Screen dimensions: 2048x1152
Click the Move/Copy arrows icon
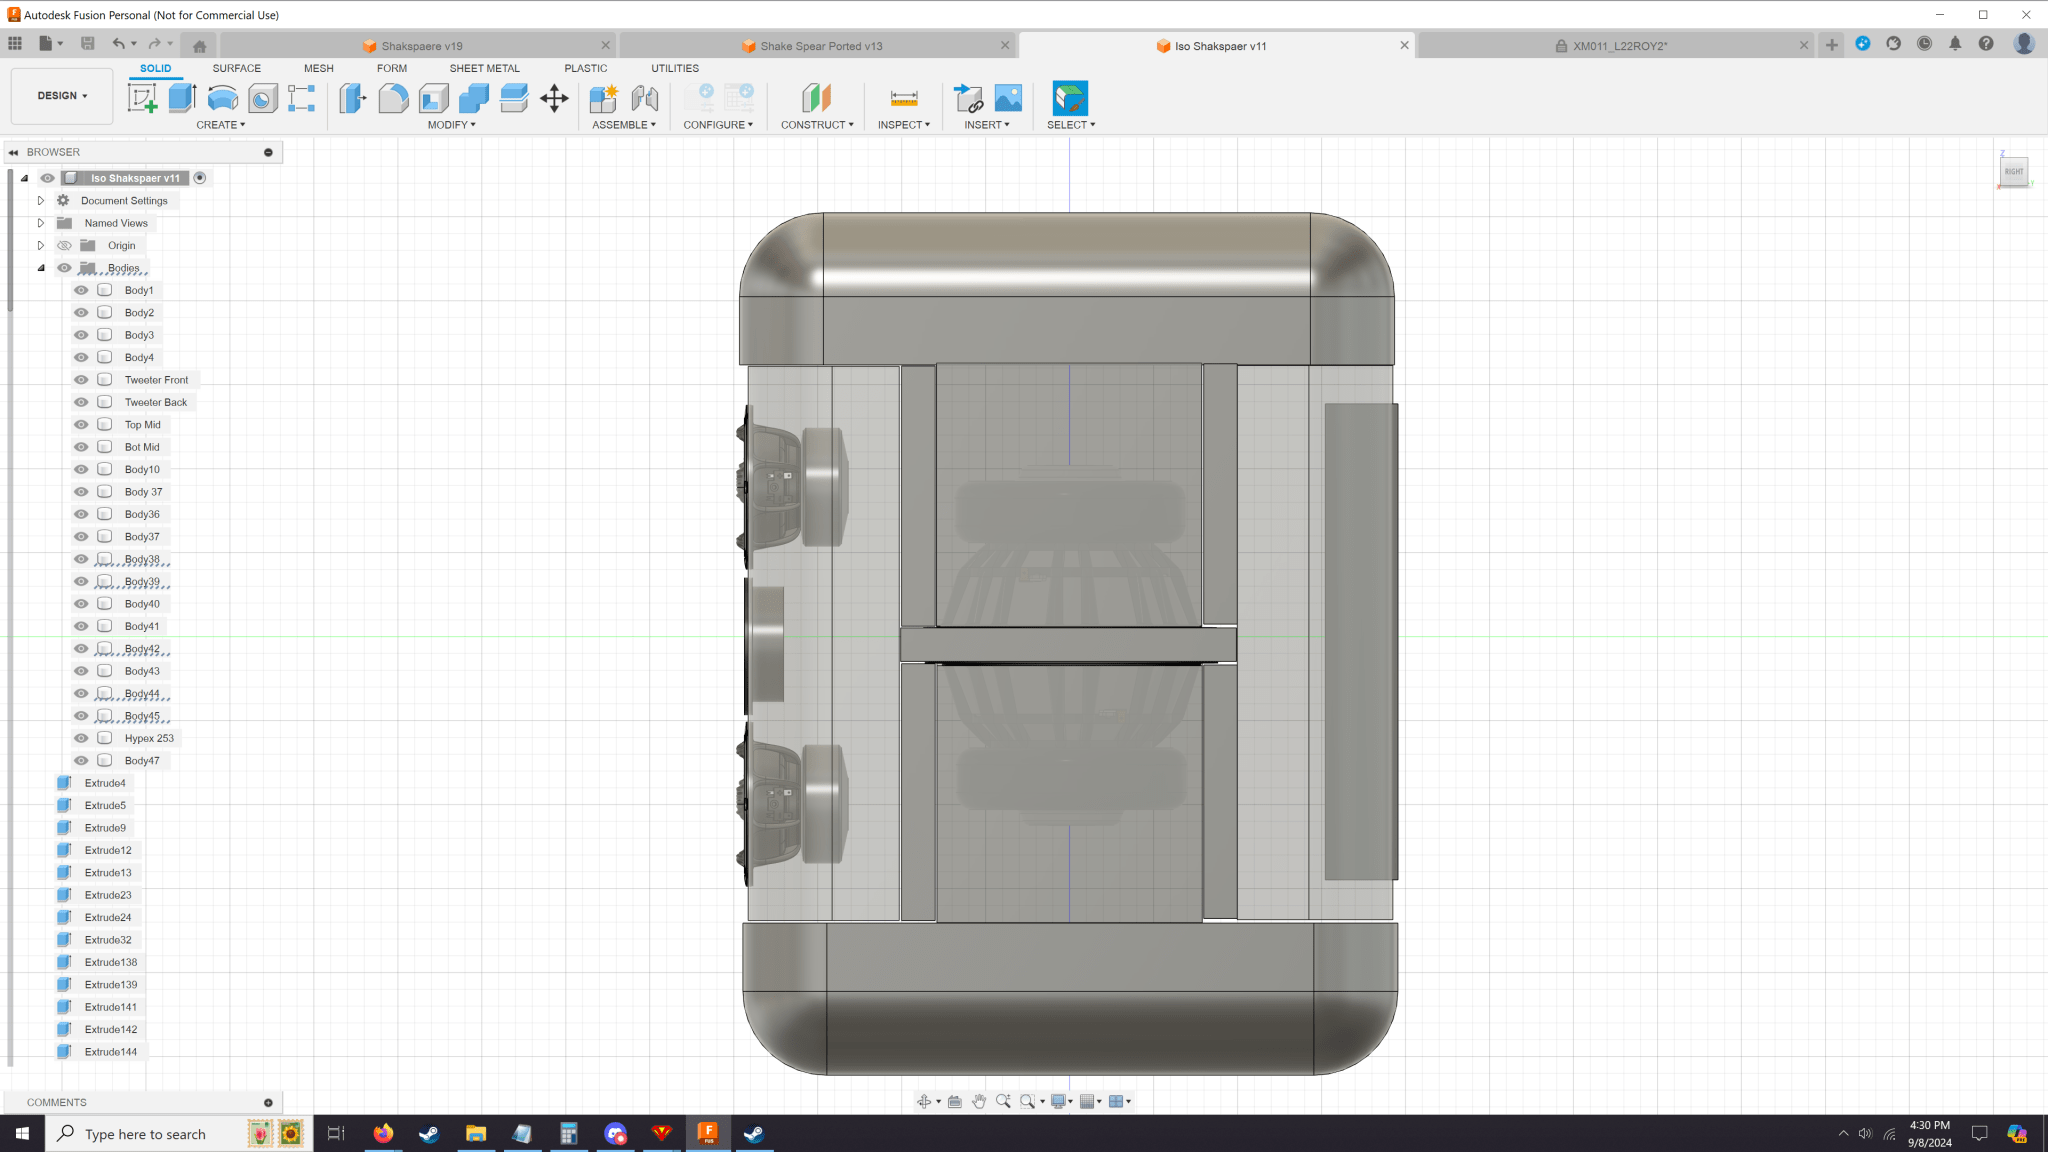pyautogui.click(x=554, y=98)
